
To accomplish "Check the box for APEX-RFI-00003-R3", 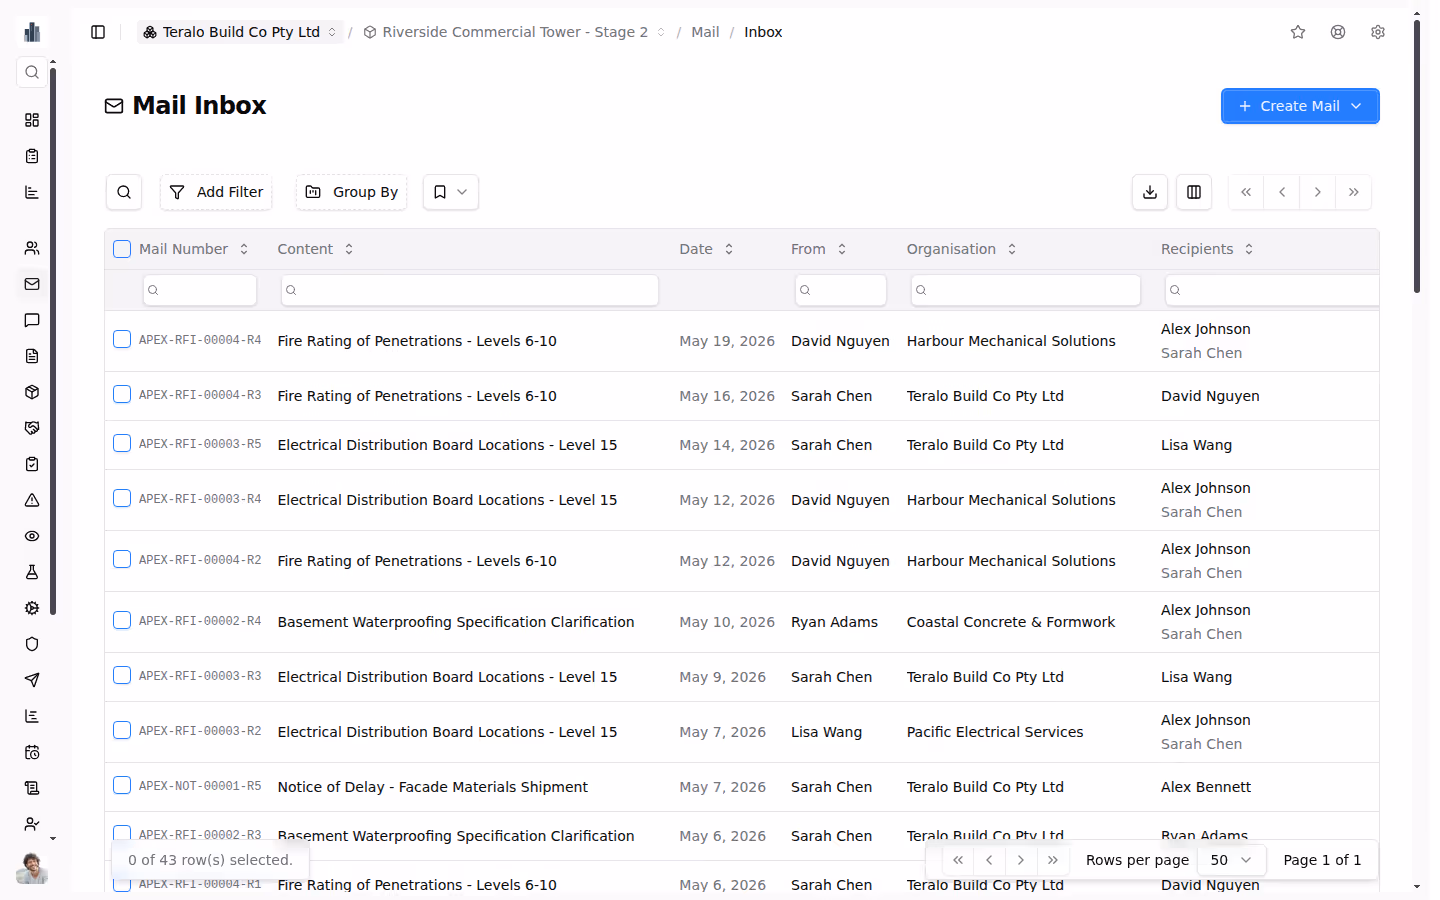I will 122,675.
